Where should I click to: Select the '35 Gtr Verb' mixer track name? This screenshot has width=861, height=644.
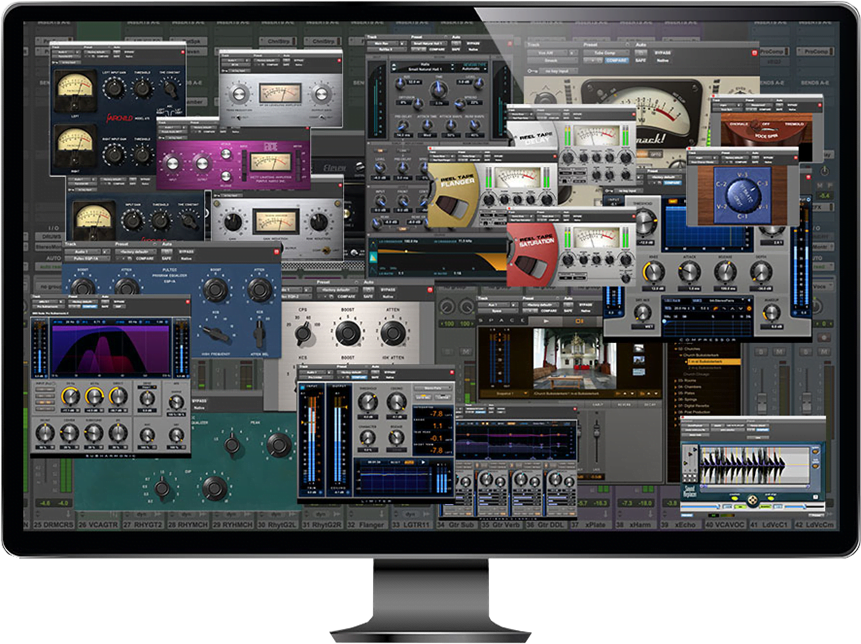(500, 525)
